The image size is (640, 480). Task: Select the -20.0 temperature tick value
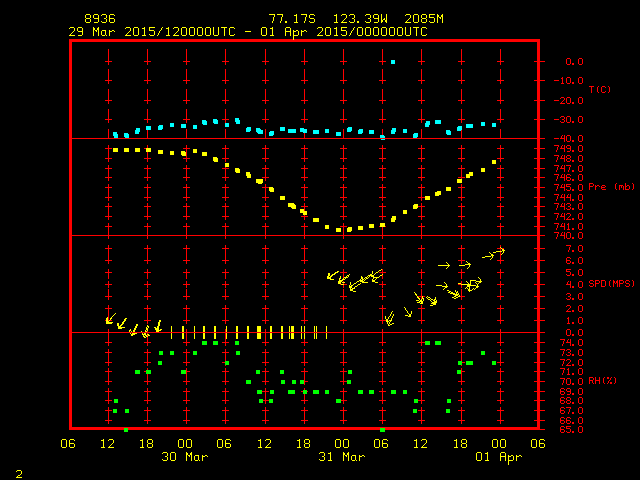[569, 100]
